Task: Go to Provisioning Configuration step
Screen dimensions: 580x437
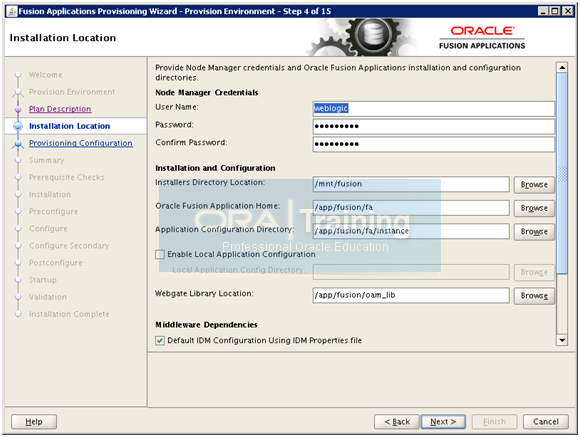Action: tap(81, 143)
